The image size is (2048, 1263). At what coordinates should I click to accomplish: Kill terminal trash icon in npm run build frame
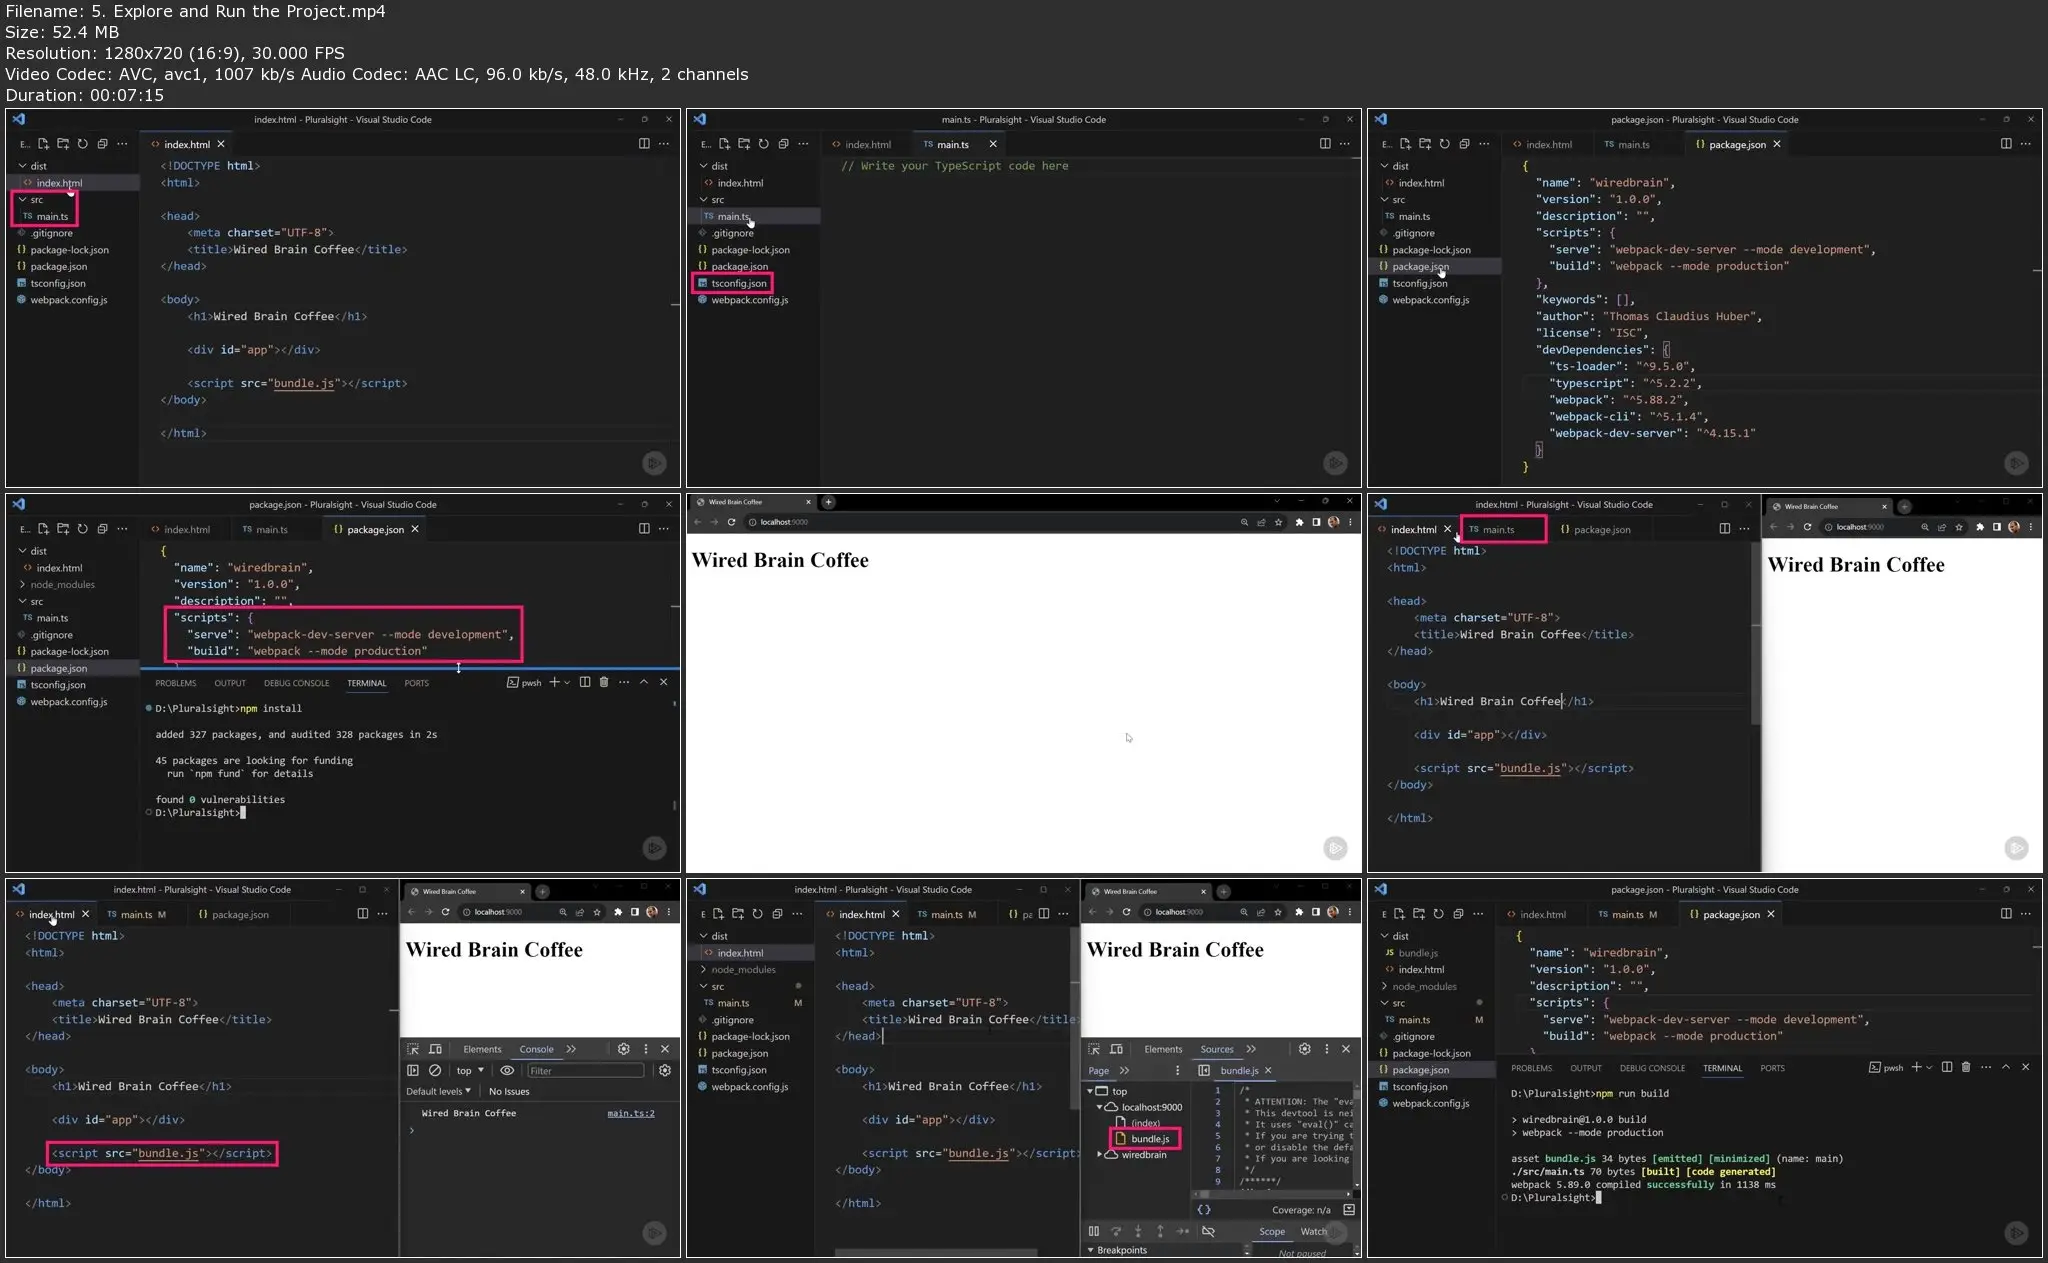(x=1966, y=1067)
